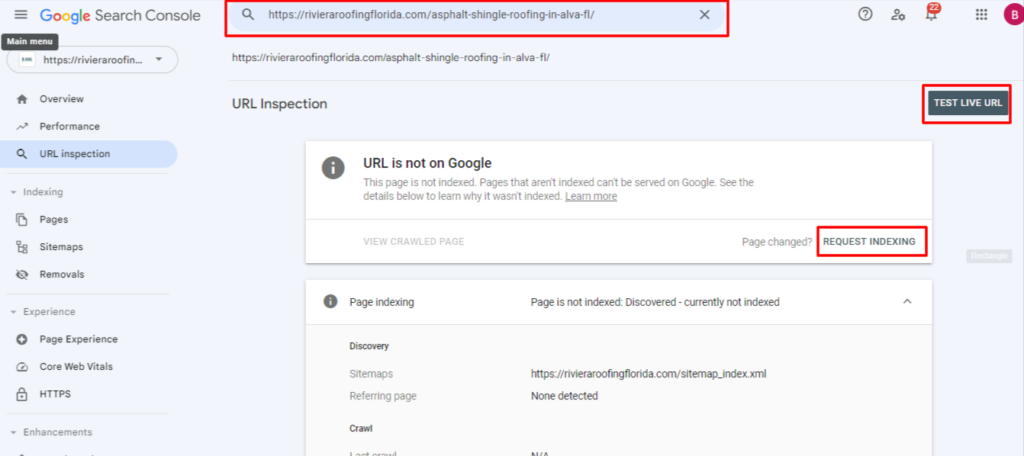Screen dimensions: 1024x456
Task: Click the info icon beside Page indexing
Action: point(330,302)
